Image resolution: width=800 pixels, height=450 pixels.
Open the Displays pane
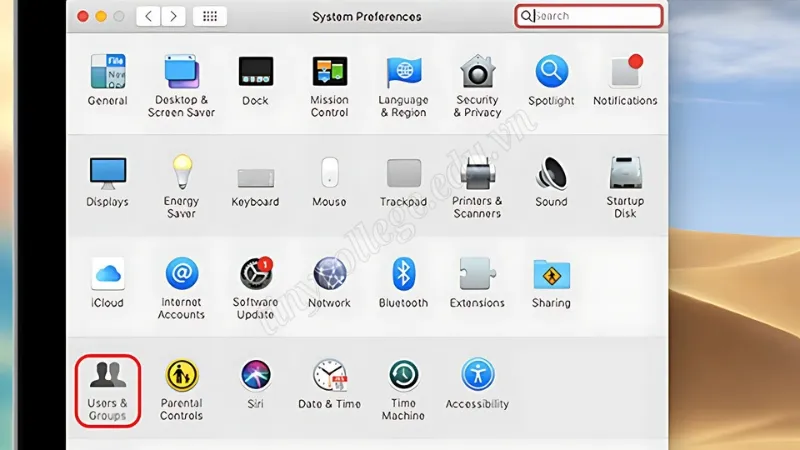[108, 181]
